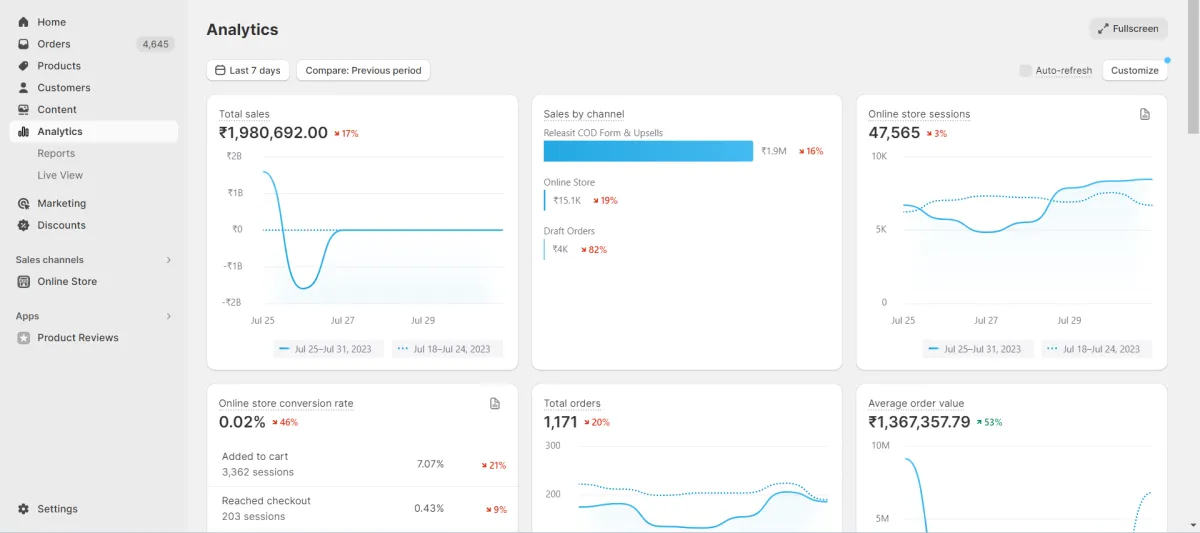
Task: Open Online store sessions report title
Action: 919,114
